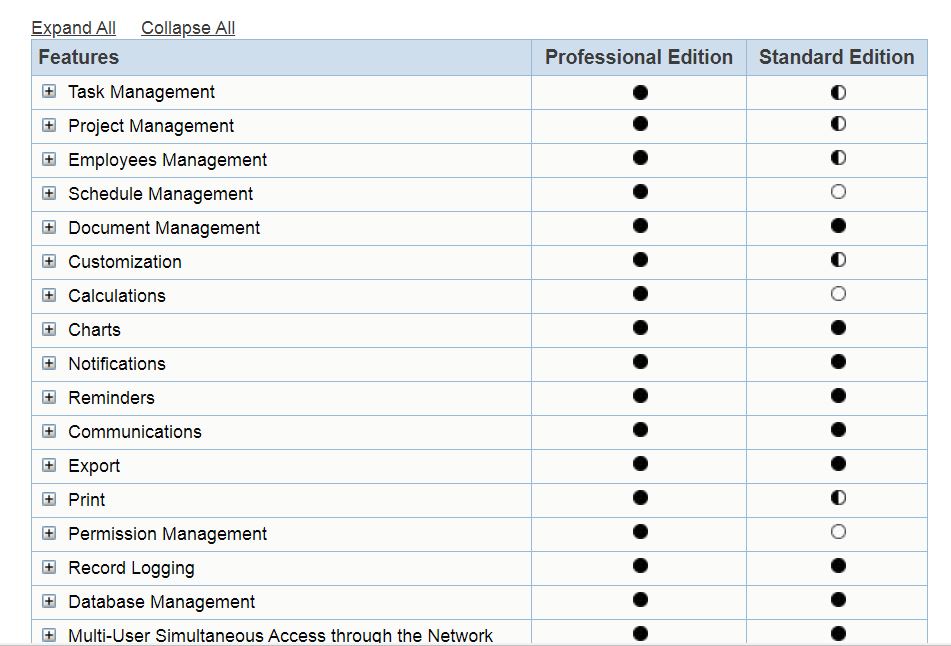Open the Expand All link
The height and width of the screenshot is (646, 951).
point(73,27)
